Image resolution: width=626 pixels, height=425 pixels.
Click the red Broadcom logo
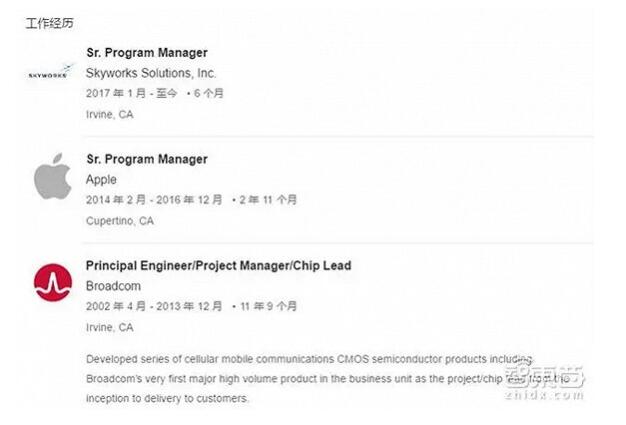pyautogui.click(x=53, y=283)
